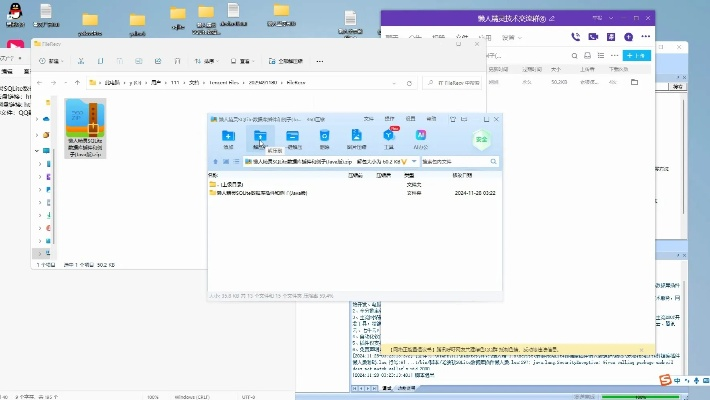This screenshot has width=710, height=400.
Task: Click the Rename icon in File Explorer toolbar
Action: click(139, 61)
